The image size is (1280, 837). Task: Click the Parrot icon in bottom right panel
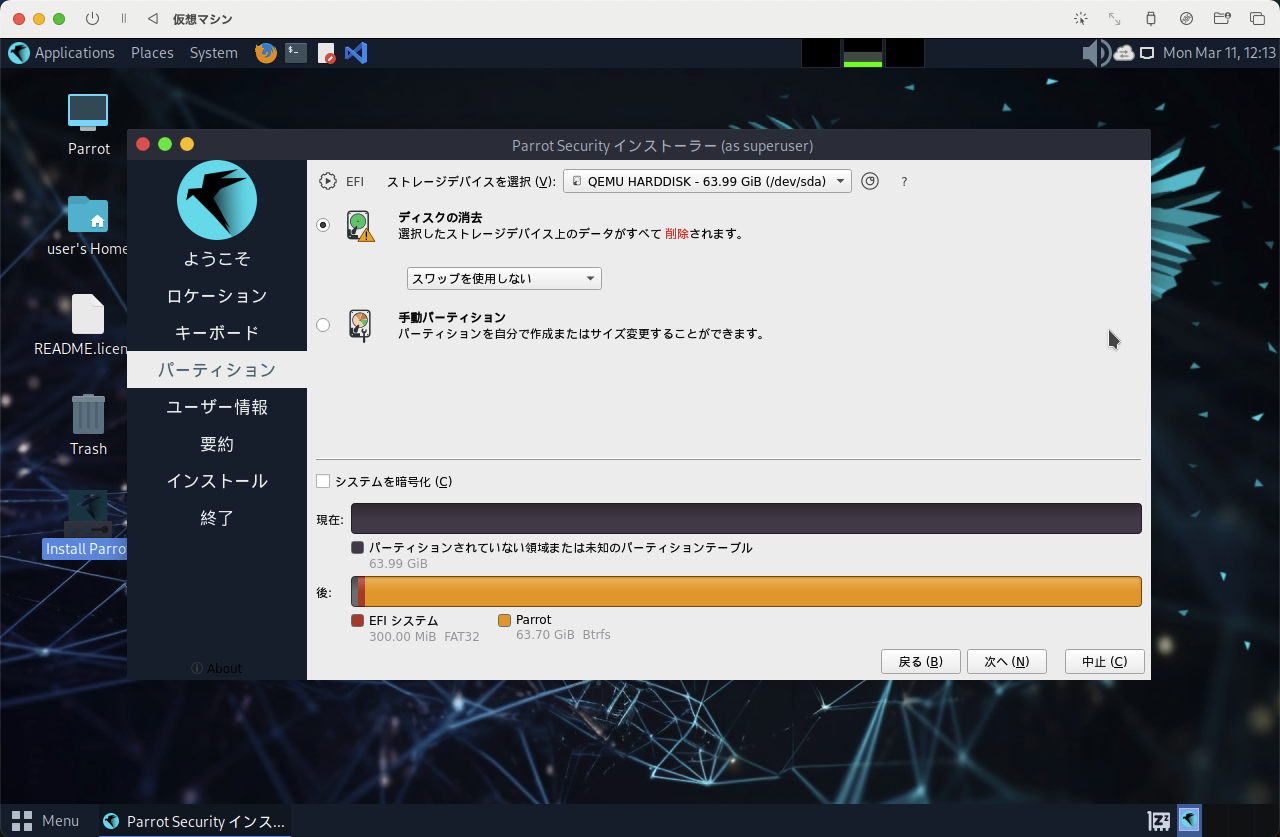point(1189,821)
